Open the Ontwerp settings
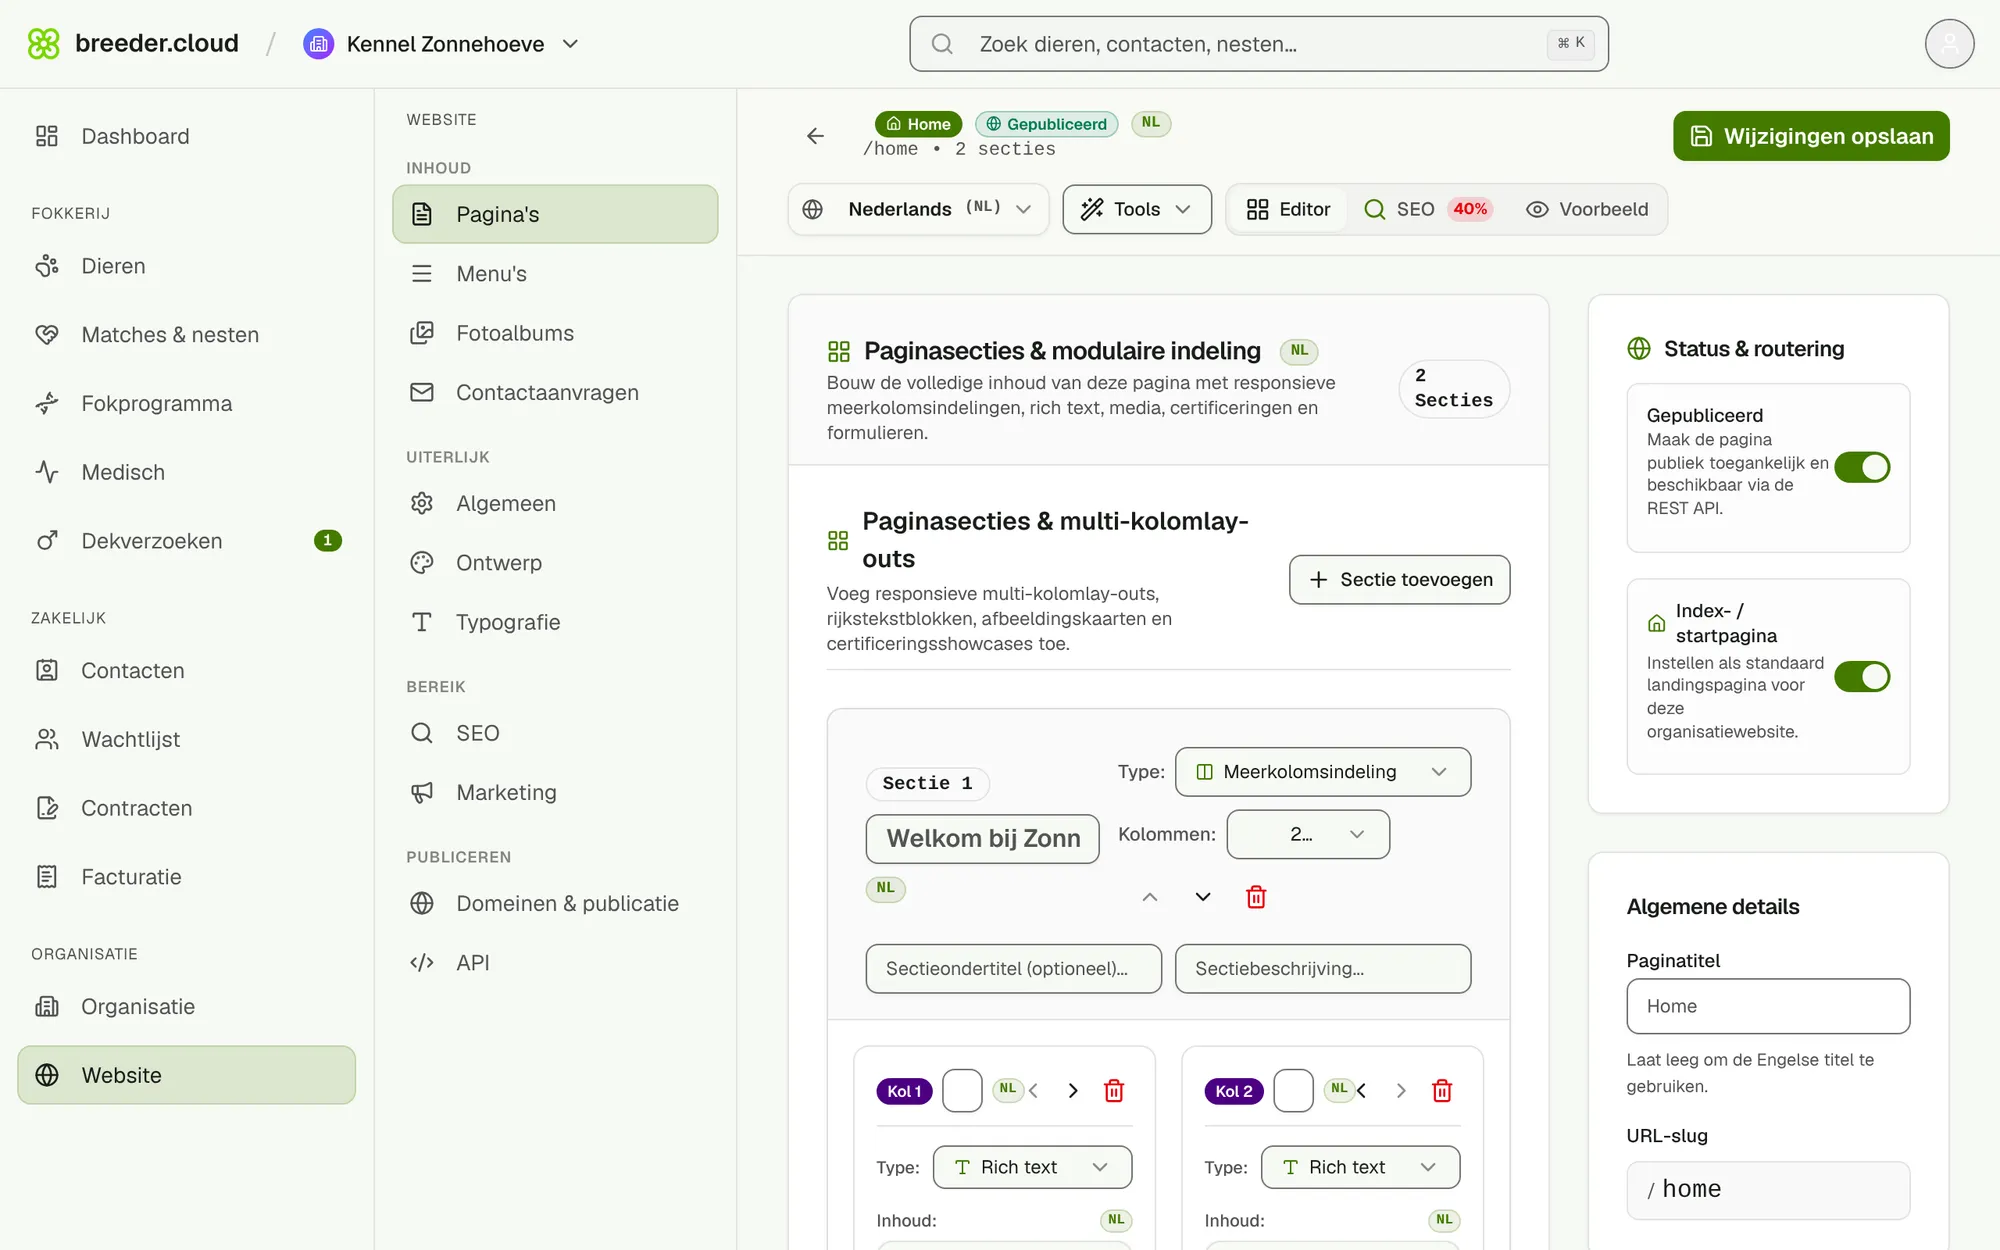 pyautogui.click(x=555, y=563)
